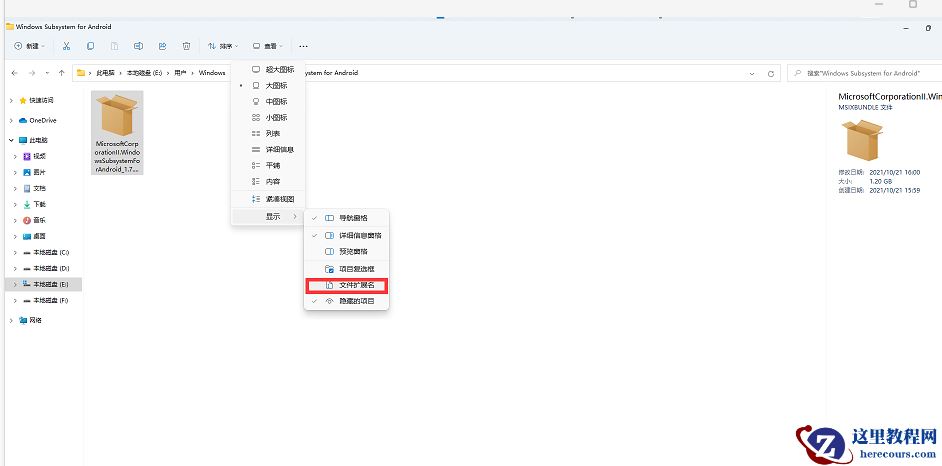Image resolution: width=942 pixels, height=466 pixels.
Task: Open the 排序 (Sort) dropdown
Action: pyautogui.click(x=223, y=46)
